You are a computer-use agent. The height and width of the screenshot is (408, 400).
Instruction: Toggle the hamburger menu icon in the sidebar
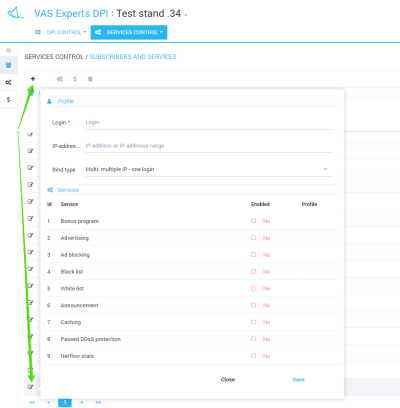coord(9,50)
